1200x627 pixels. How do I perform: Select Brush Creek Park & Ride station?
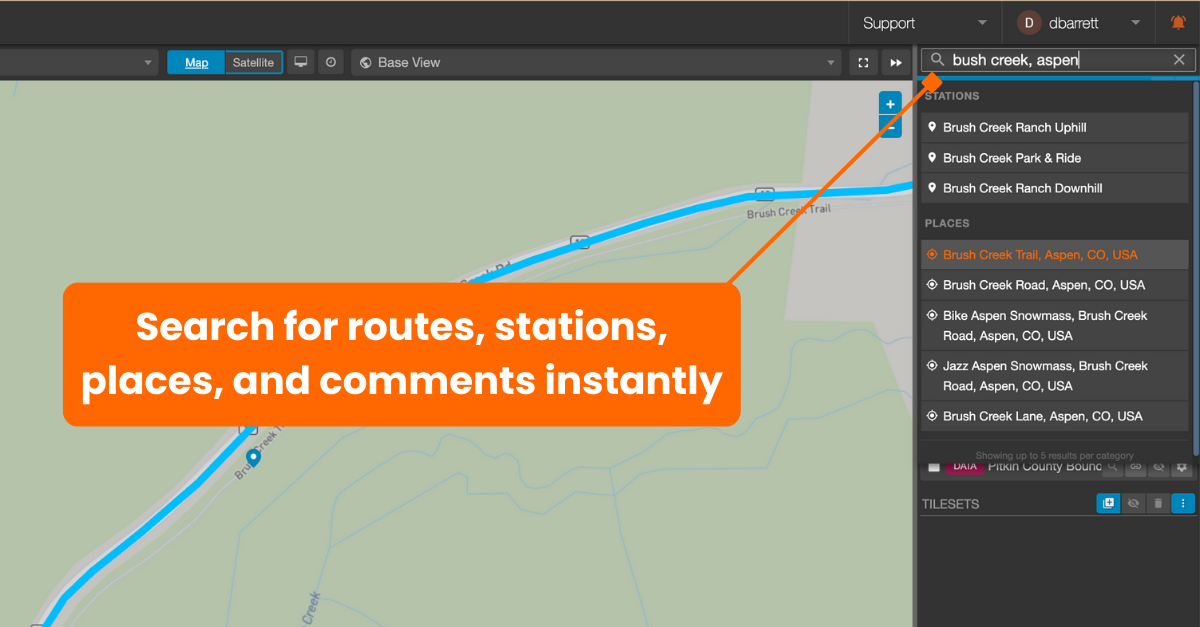click(1011, 158)
